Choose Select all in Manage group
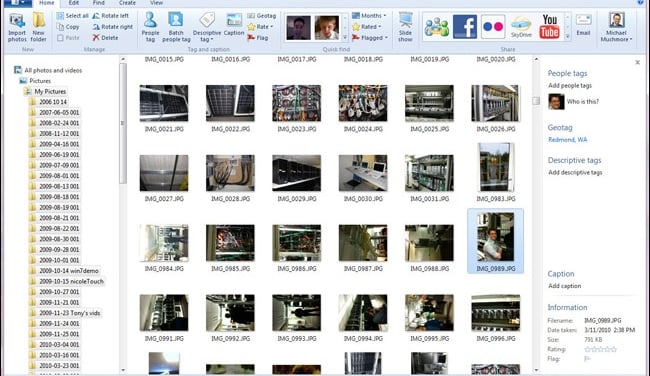The image size is (650, 376). (72, 16)
